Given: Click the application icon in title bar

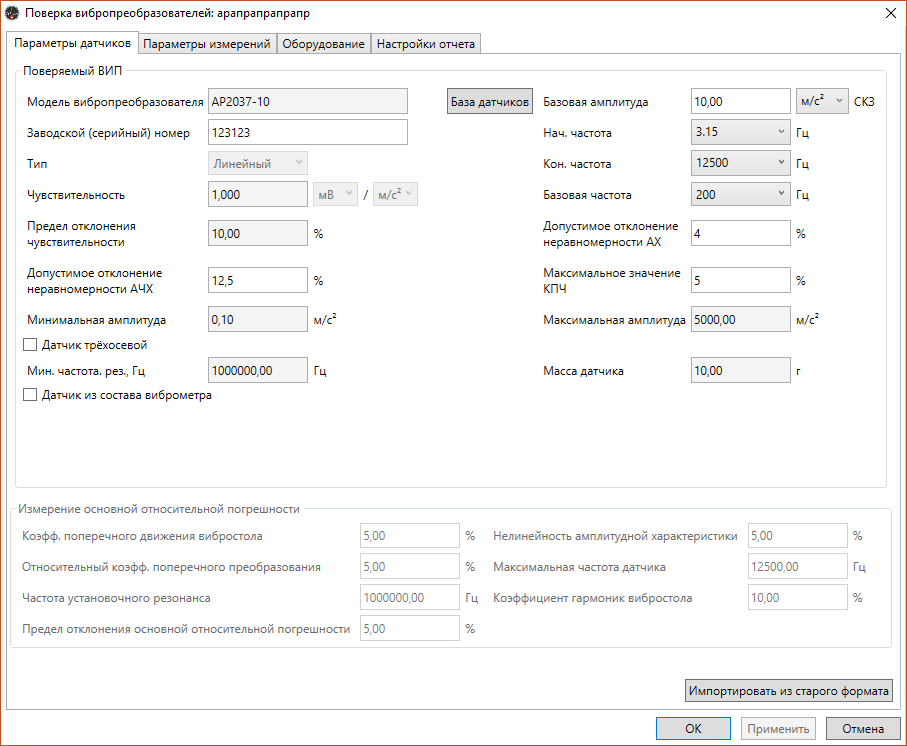Looking at the screenshot, I should (x=13, y=13).
